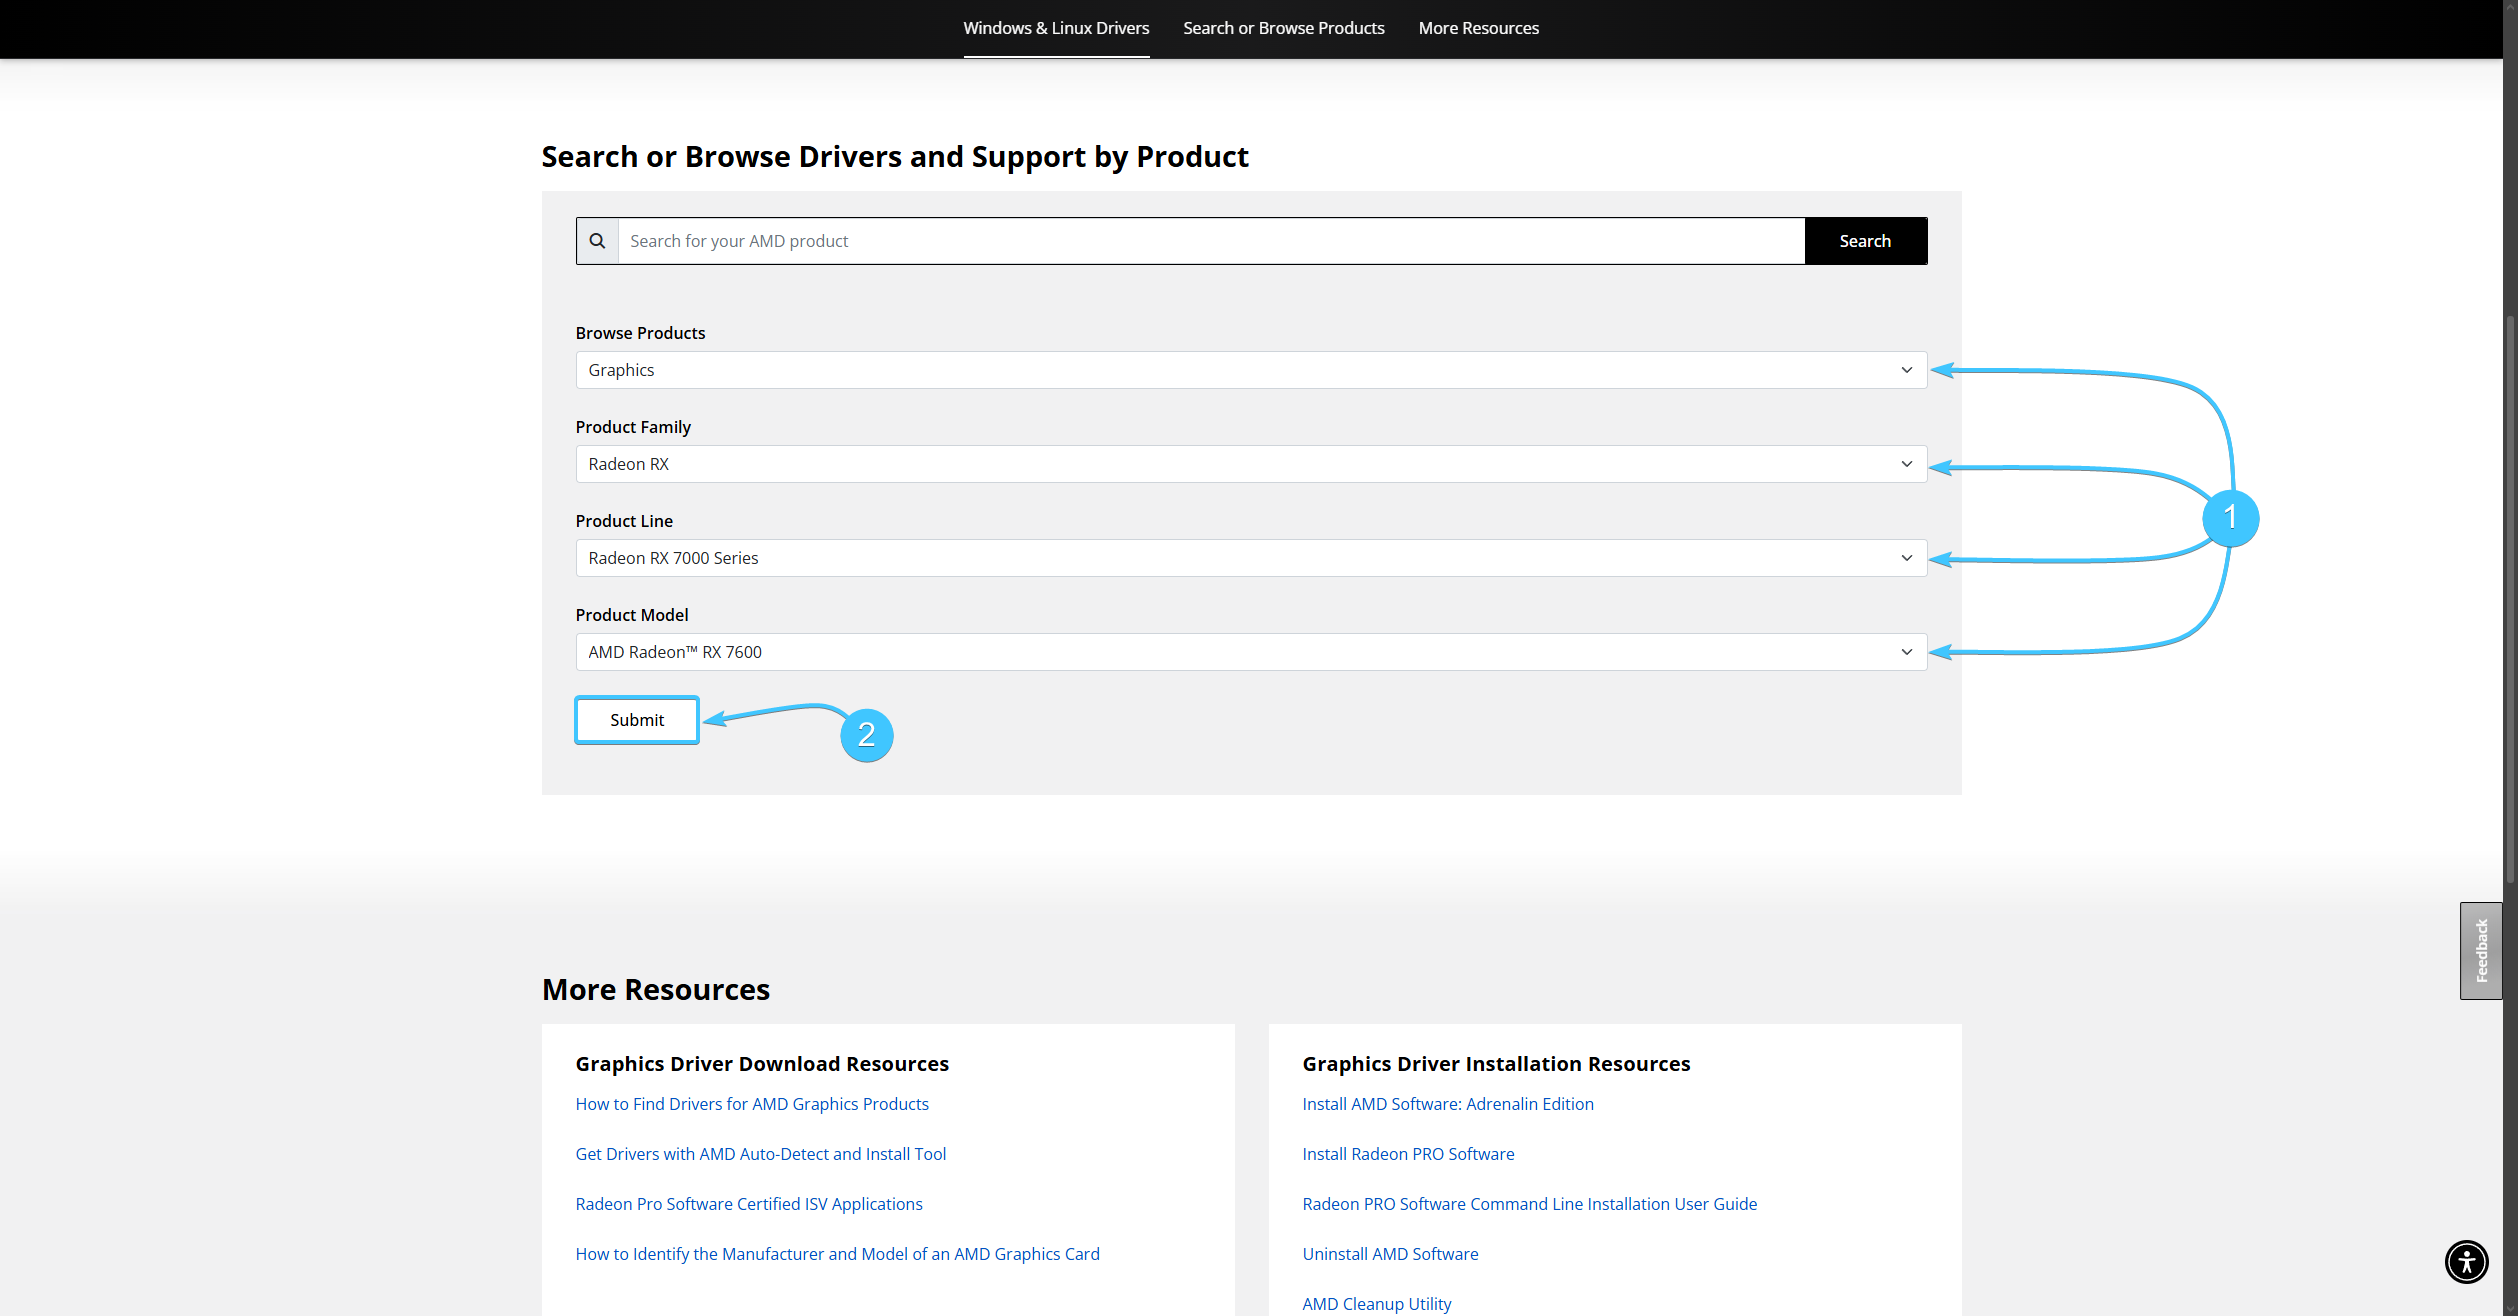Go to Windows & Linux Drivers tab
Screen dimensions: 2518x1316
click(x=1056, y=28)
